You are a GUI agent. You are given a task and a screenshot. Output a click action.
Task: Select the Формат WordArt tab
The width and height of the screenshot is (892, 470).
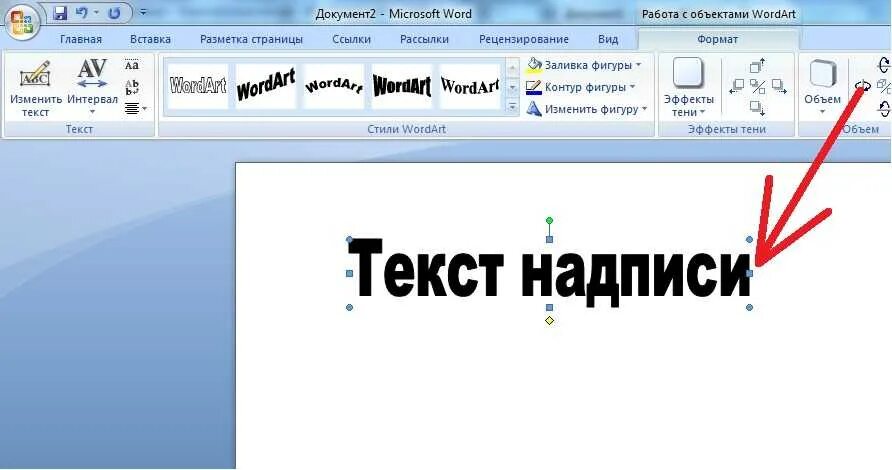point(717,39)
